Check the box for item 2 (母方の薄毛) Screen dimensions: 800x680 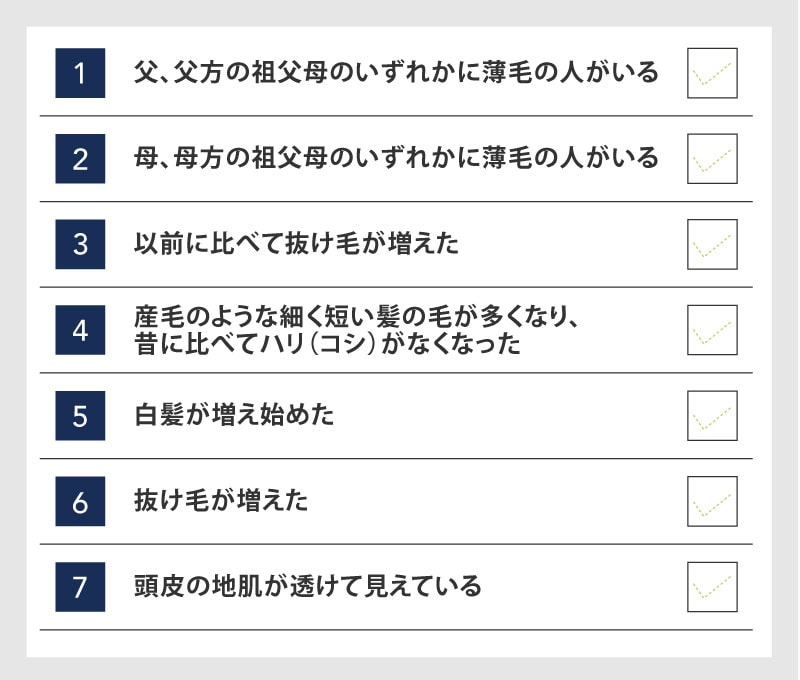pyautogui.click(x=712, y=159)
